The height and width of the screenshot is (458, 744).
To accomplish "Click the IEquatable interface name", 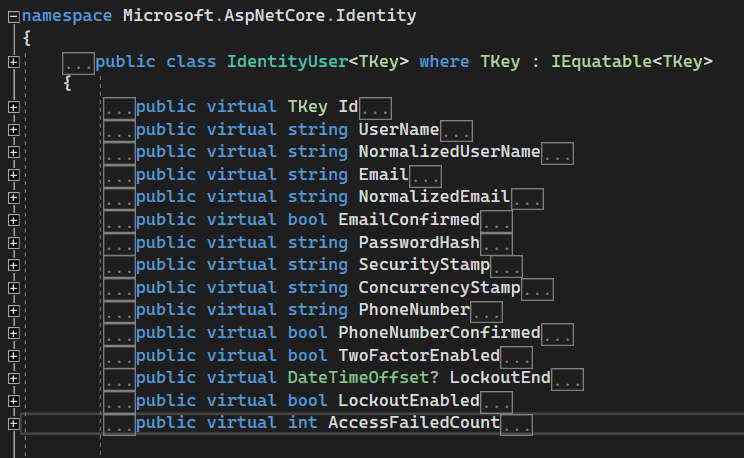I will (x=601, y=62).
